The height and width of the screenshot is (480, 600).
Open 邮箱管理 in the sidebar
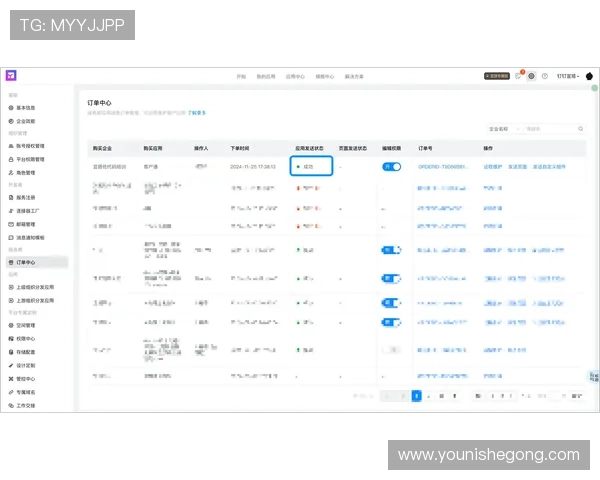(x=22, y=224)
